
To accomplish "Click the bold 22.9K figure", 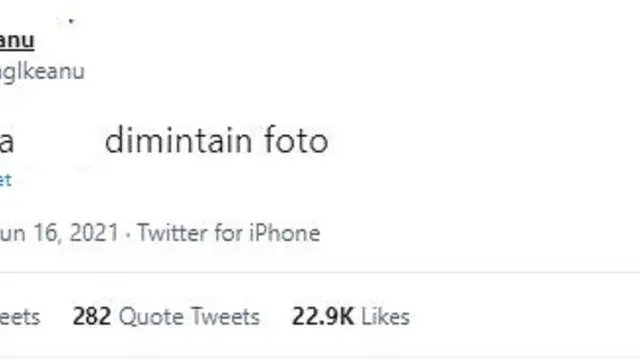I will pos(323,317).
